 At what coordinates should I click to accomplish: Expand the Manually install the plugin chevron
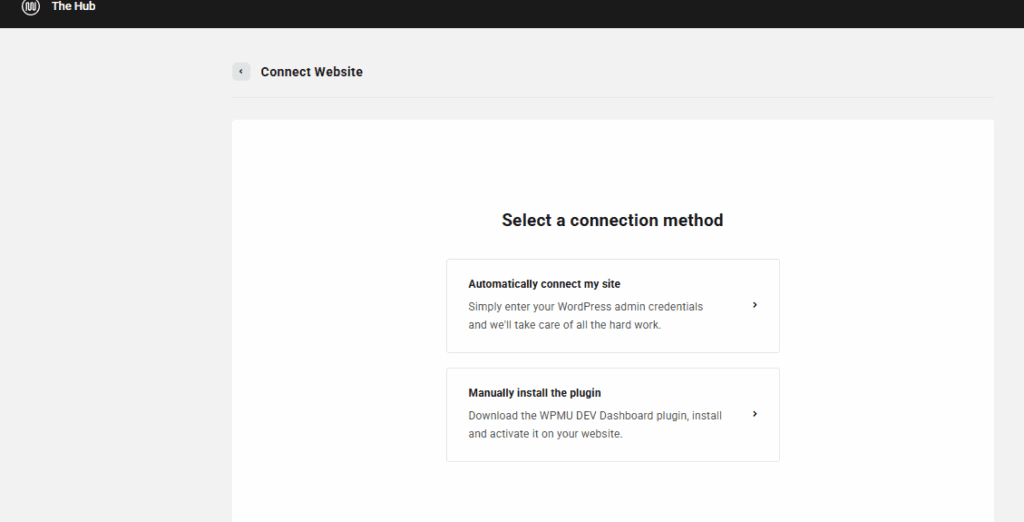coord(754,414)
